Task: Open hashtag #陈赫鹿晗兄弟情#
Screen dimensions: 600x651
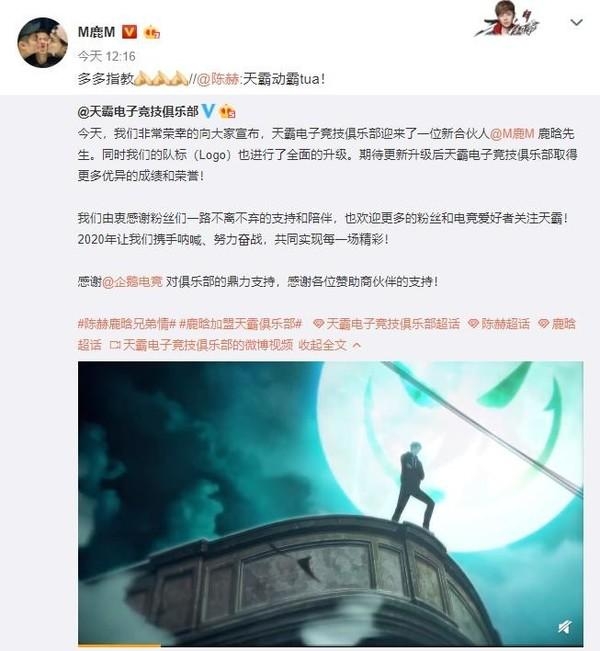Action: [x=127, y=323]
